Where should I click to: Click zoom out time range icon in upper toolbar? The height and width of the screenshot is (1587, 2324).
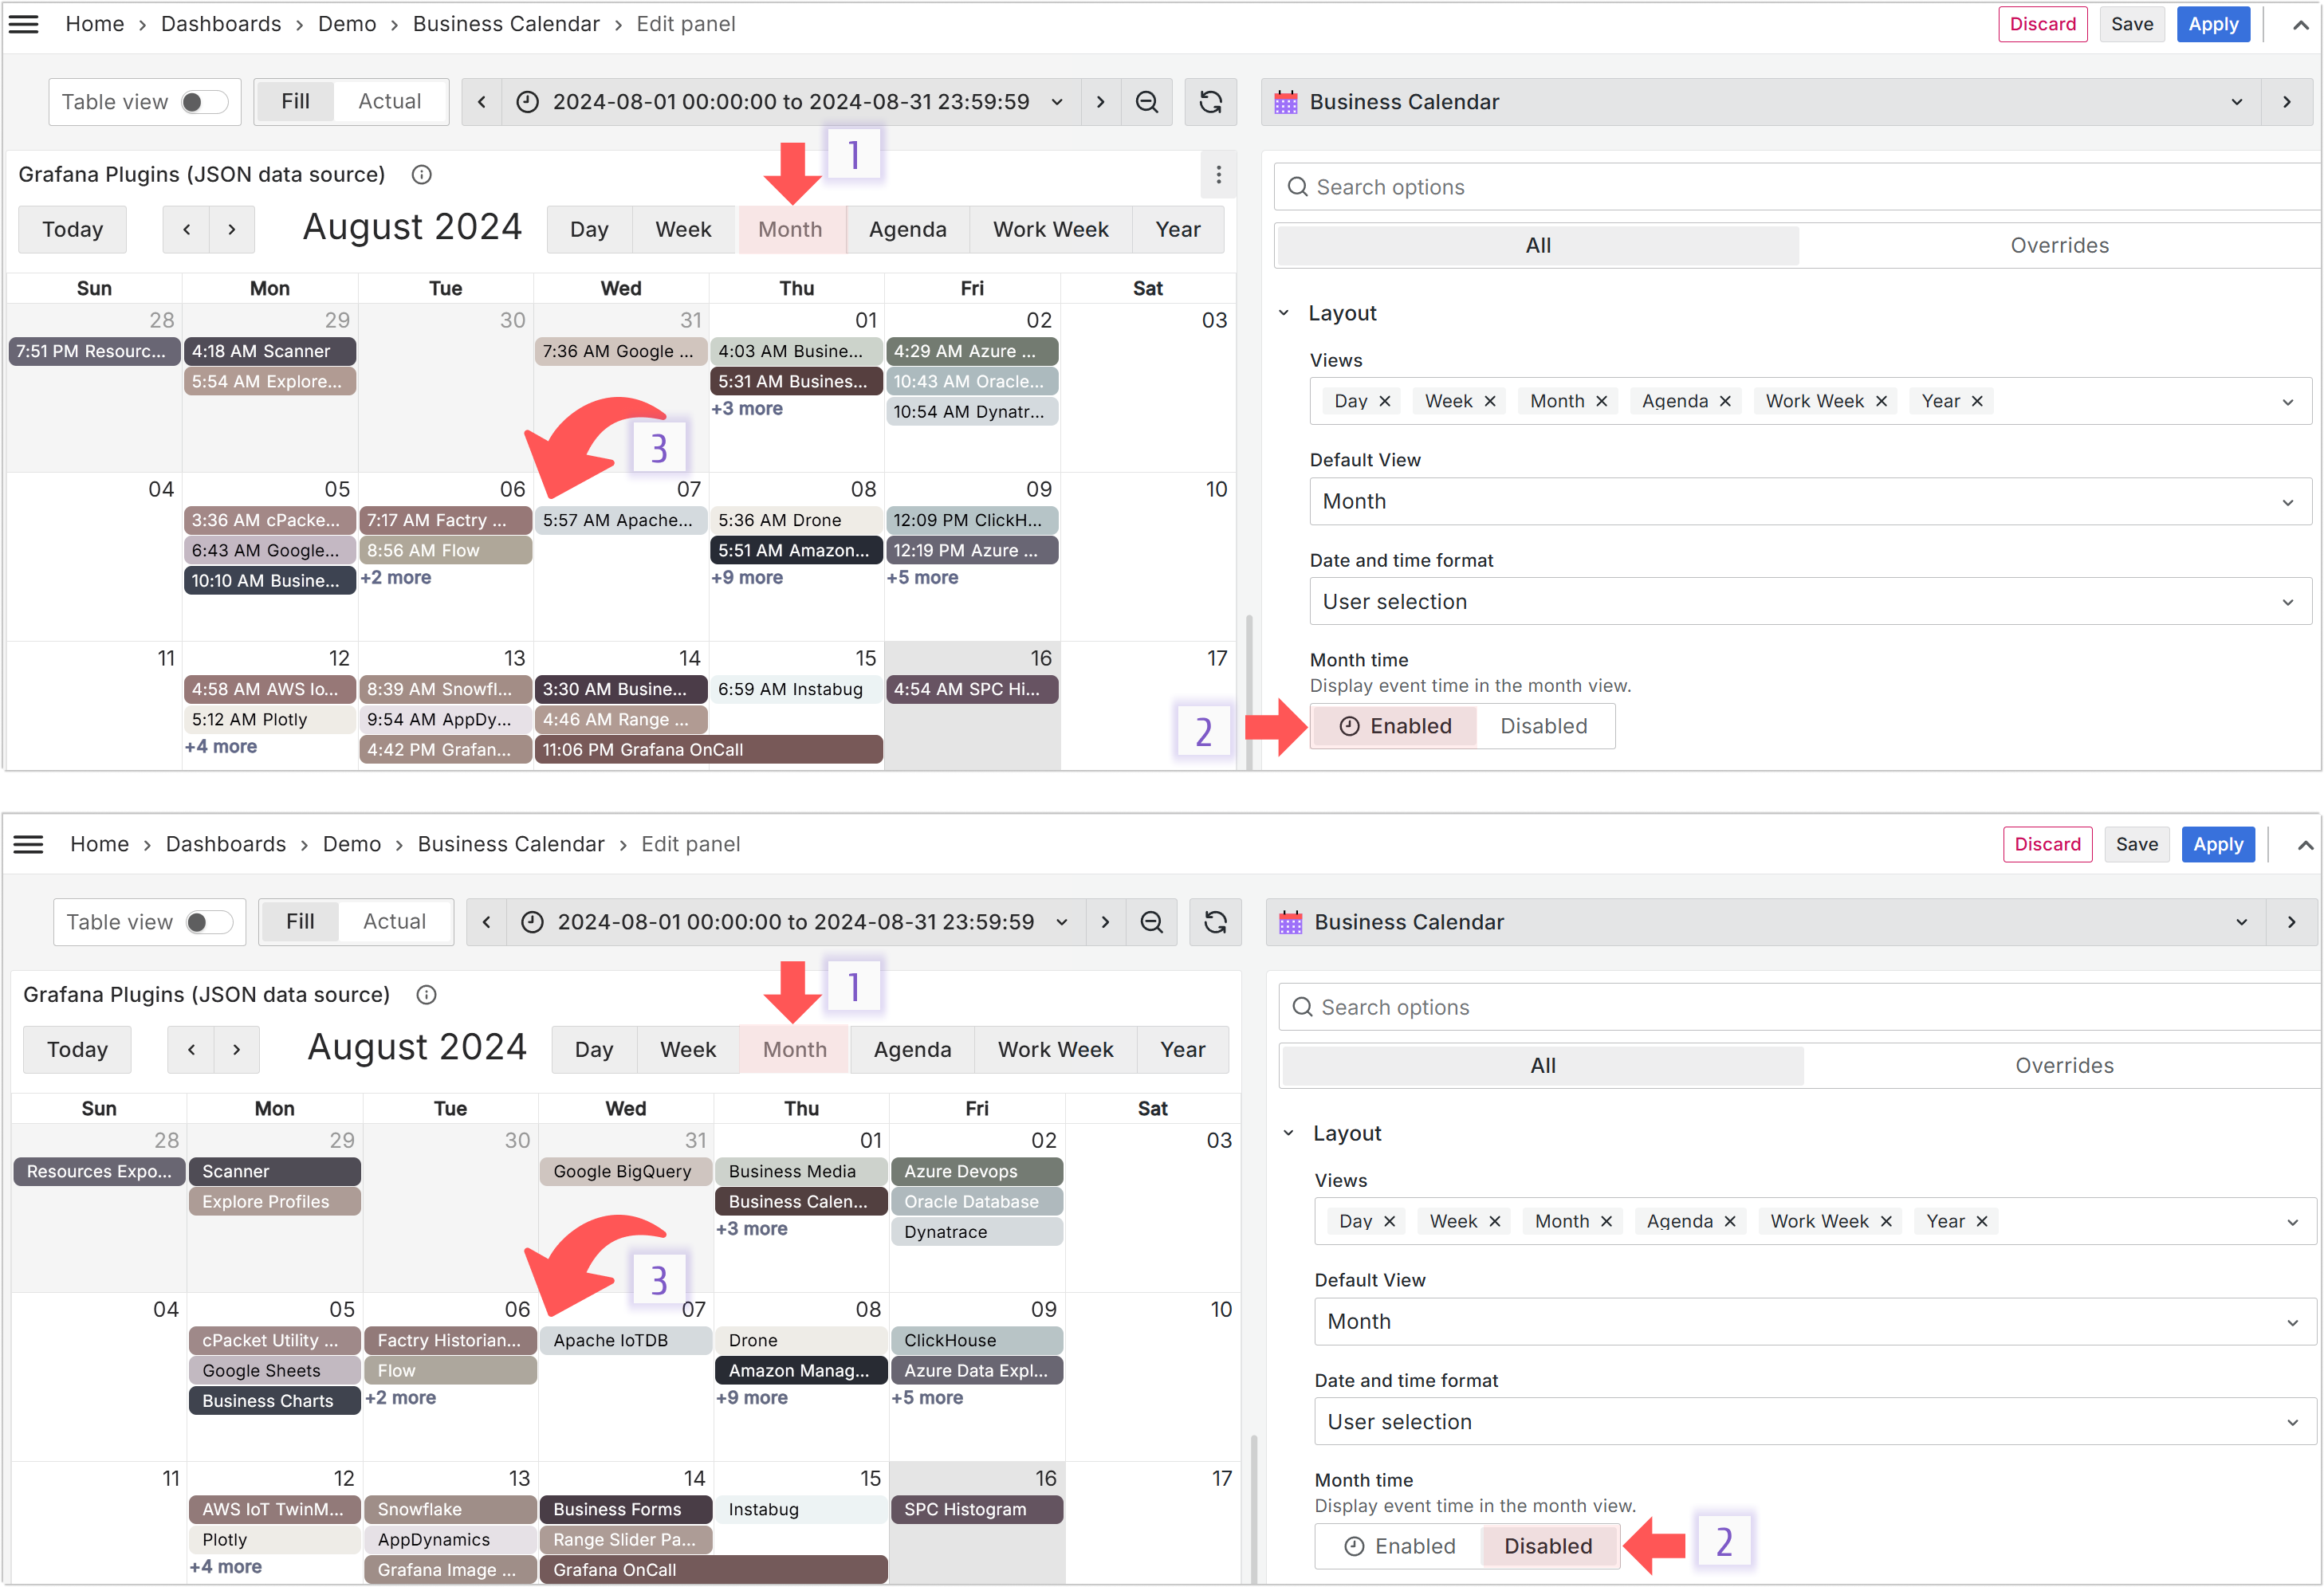click(1147, 102)
